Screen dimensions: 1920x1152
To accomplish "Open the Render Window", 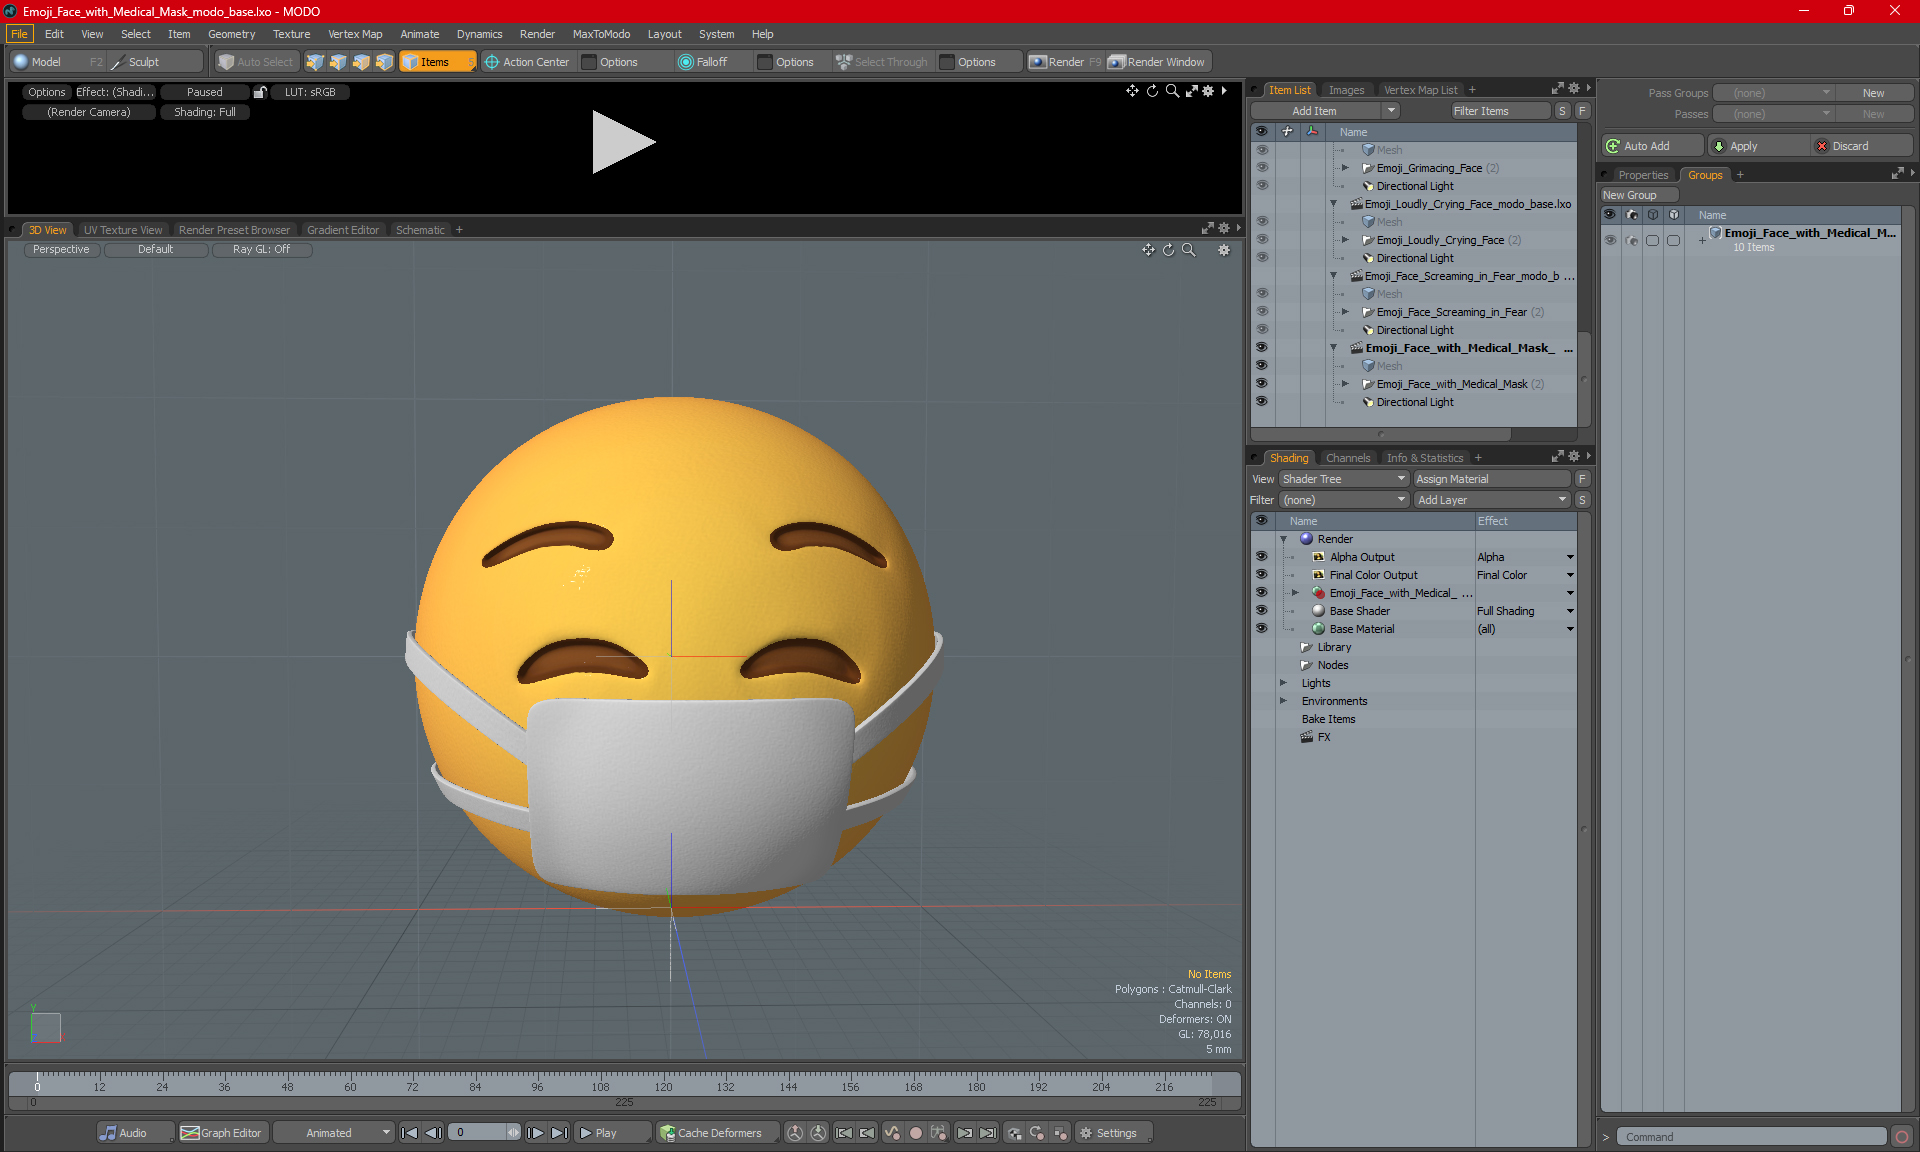I will click(x=1158, y=62).
